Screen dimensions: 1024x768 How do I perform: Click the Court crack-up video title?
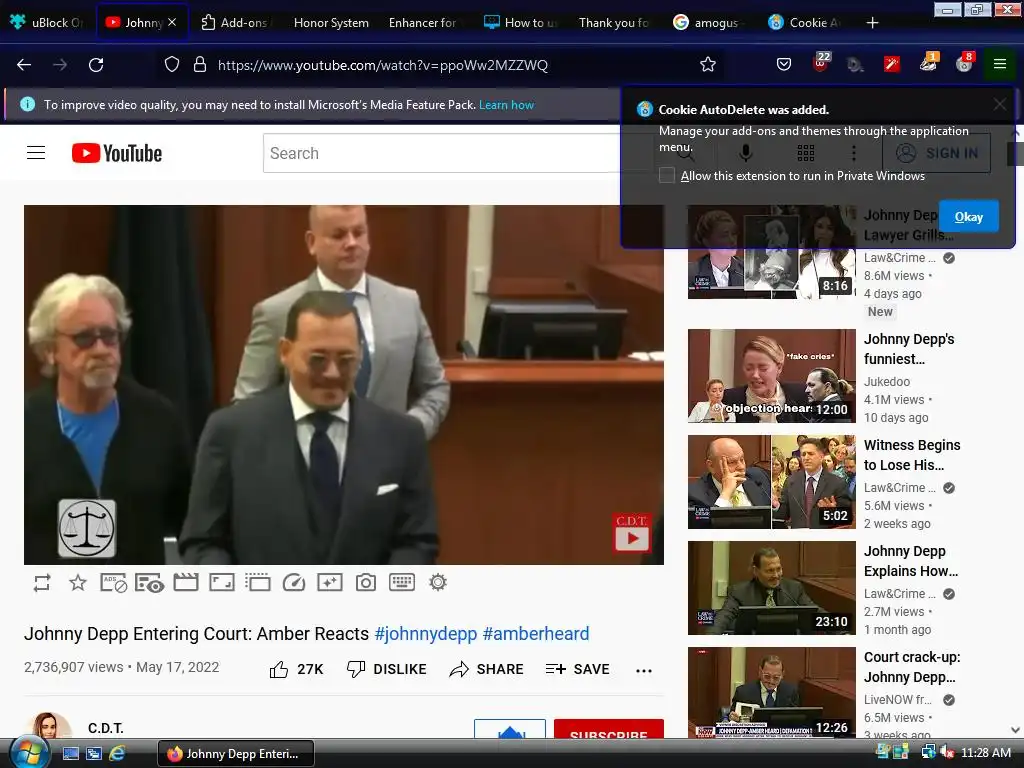pos(912,667)
